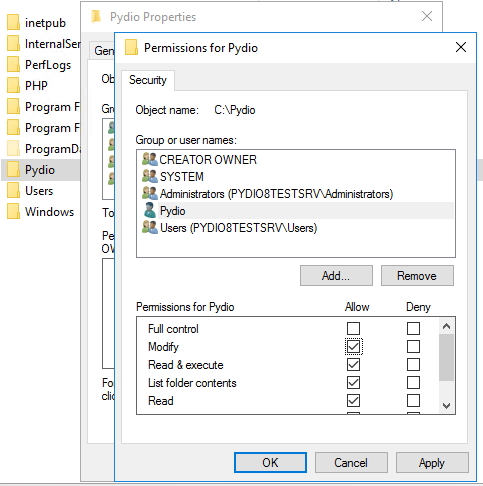Close the Pydio Properties window
The image size is (483, 486).
(427, 16)
